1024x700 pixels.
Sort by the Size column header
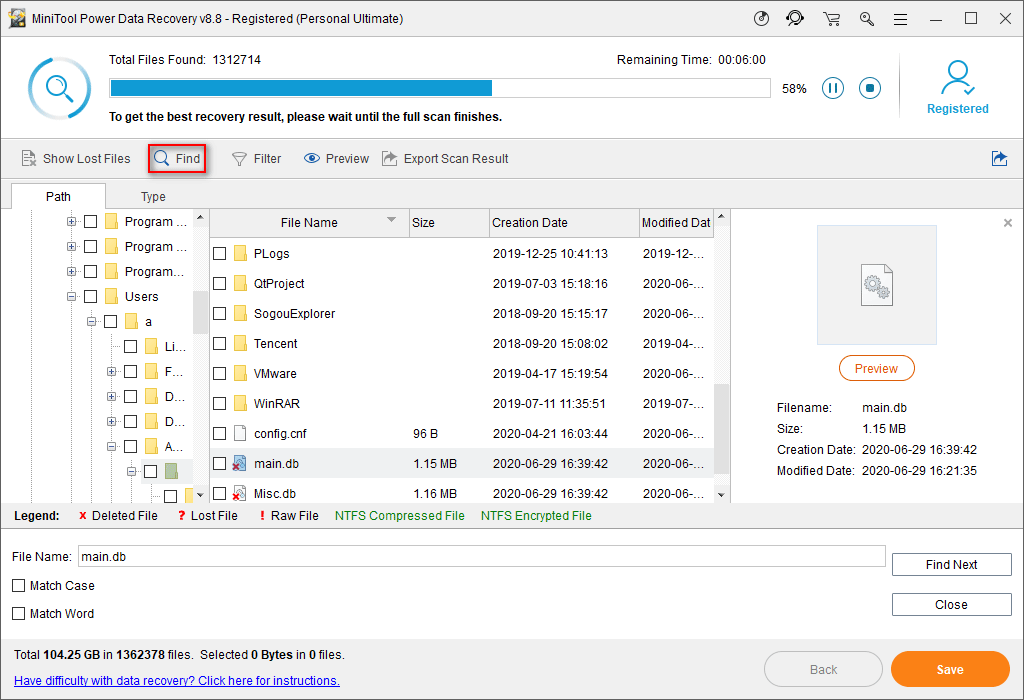coord(449,223)
